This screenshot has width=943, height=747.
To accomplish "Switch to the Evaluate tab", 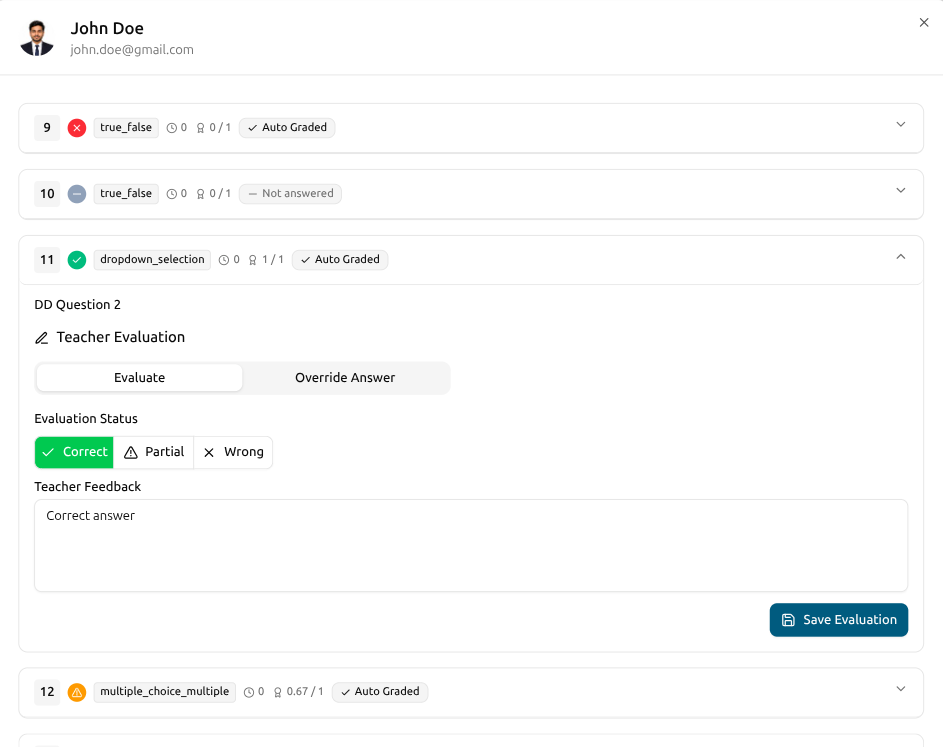I will coord(140,378).
